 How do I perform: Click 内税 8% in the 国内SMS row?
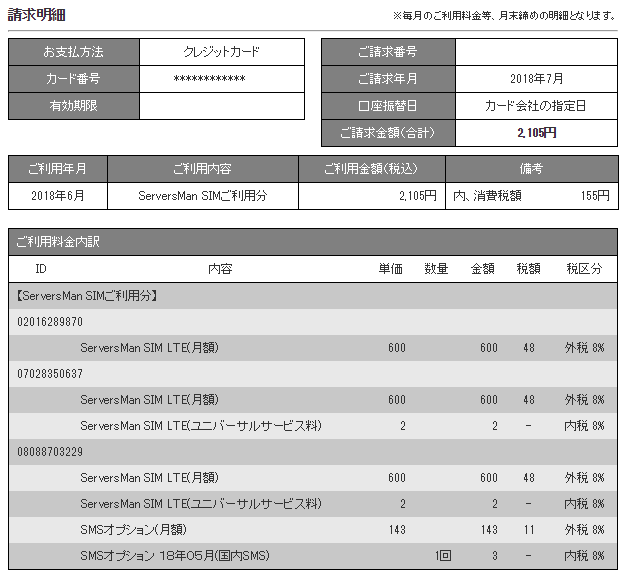point(584,556)
